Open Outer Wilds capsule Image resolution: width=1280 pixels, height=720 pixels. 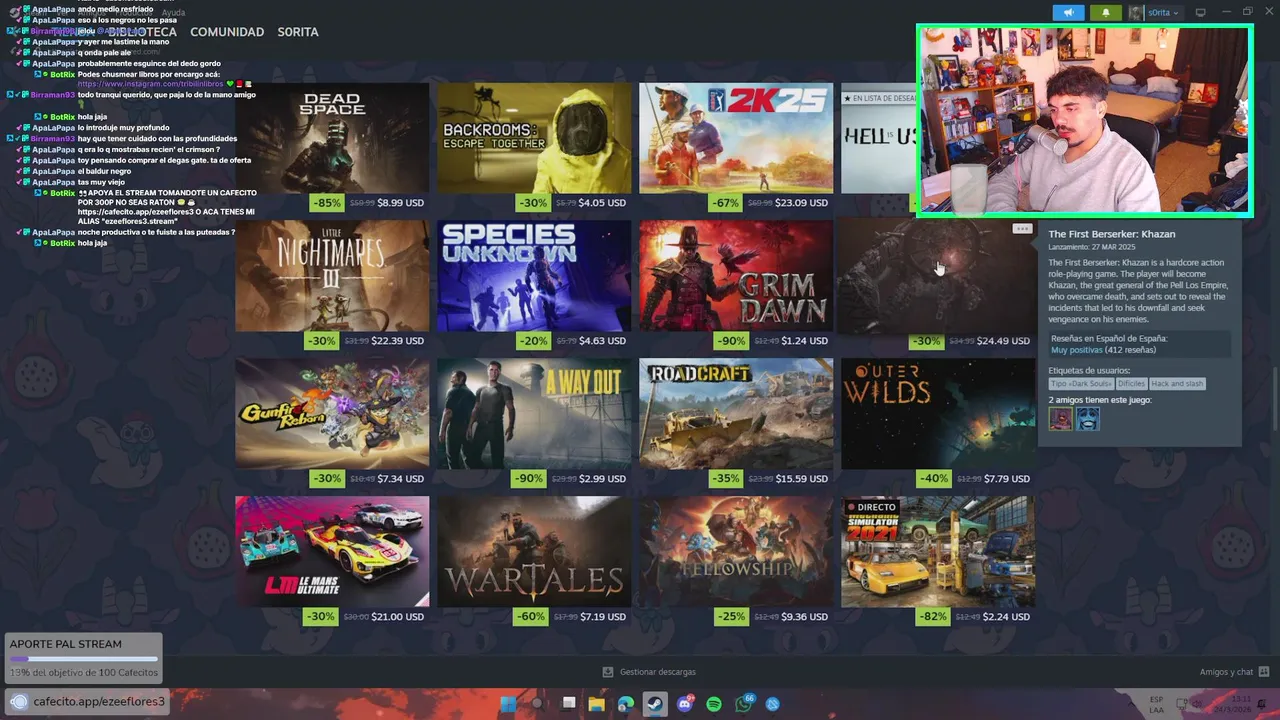pos(938,414)
